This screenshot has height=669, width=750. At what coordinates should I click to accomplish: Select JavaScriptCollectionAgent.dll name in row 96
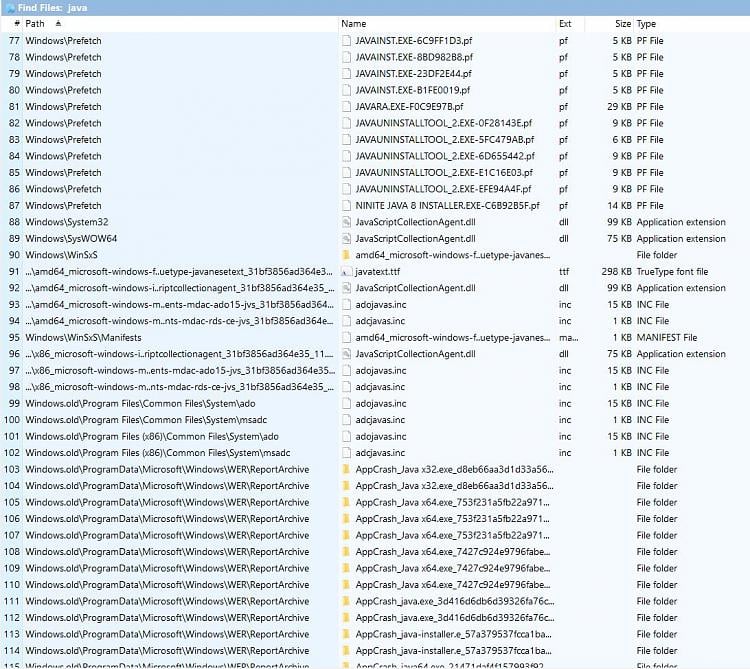pyautogui.click(x=415, y=354)
